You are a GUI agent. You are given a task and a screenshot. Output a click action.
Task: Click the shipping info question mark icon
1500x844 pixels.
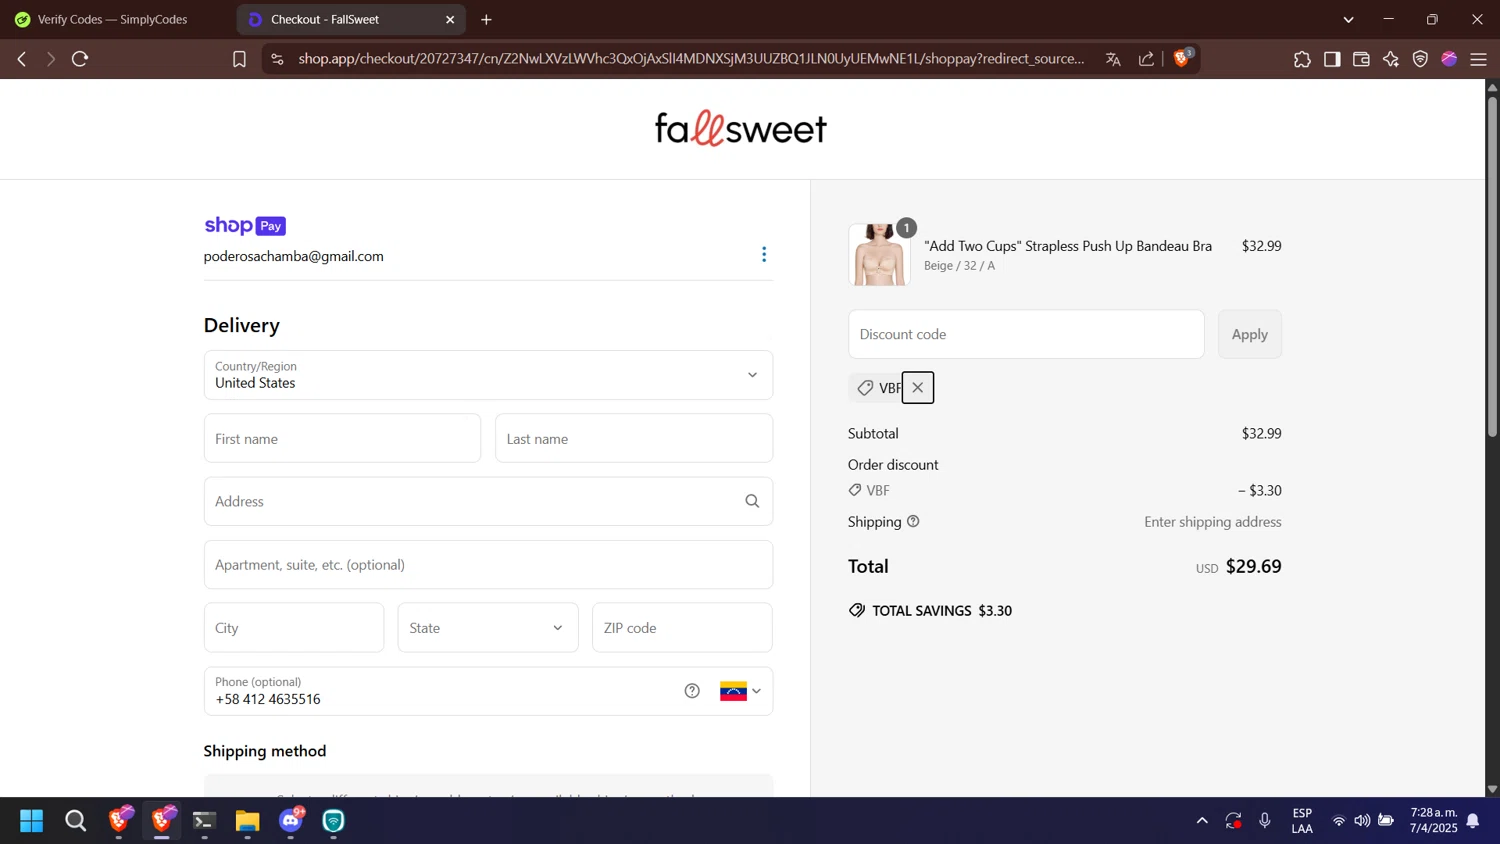click(913, 521)
